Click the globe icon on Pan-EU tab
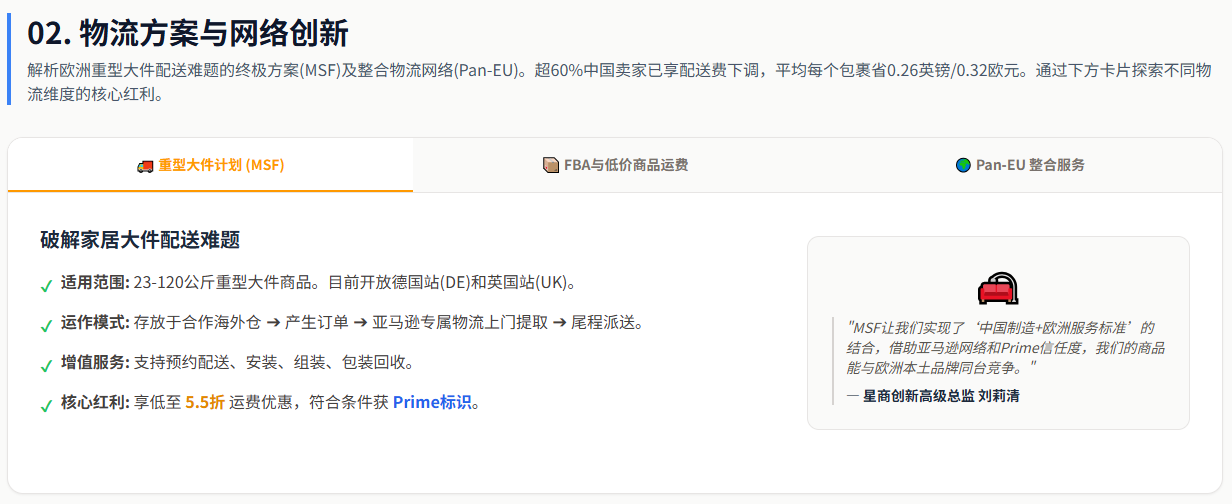The image size is (1232, 504). [x=963, y=166]
